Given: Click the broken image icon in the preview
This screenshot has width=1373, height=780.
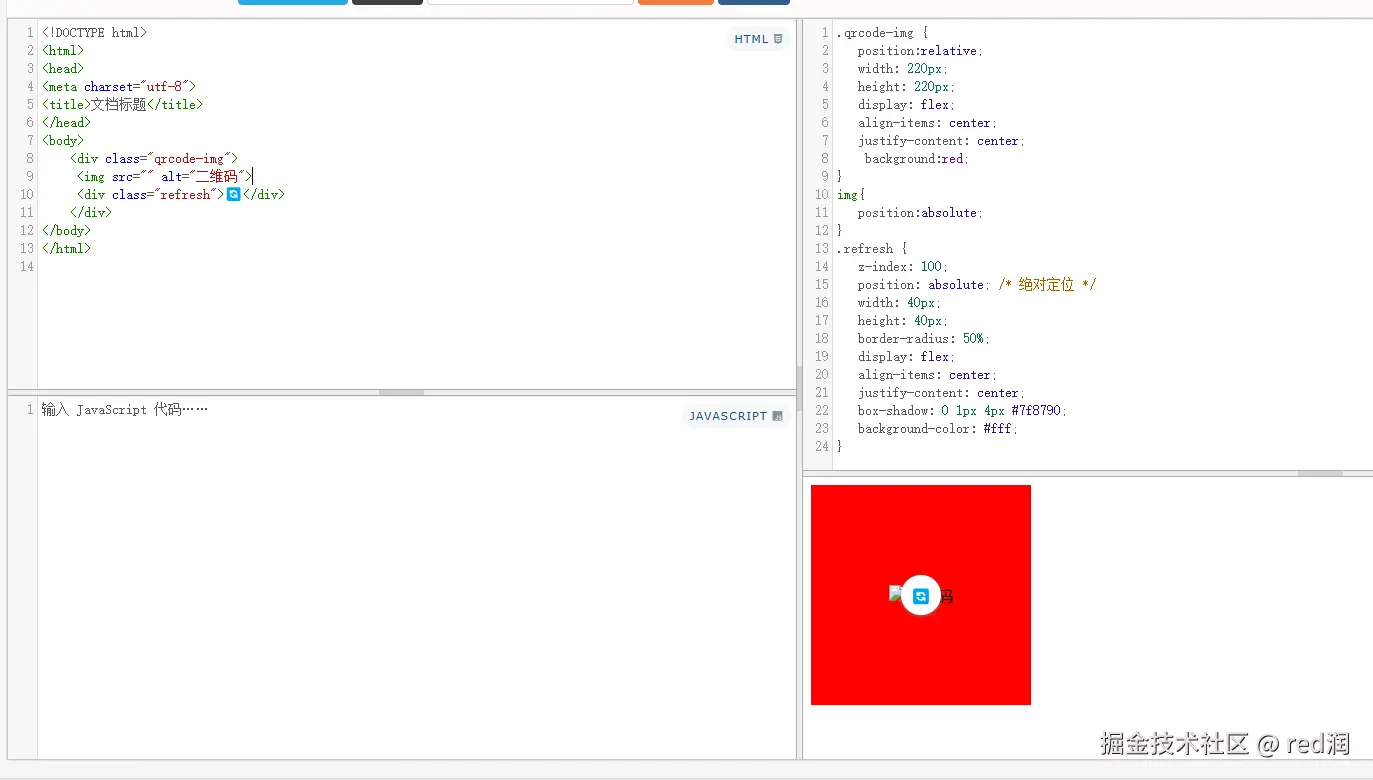Looking at the screenshot, I should click(895, 593).
